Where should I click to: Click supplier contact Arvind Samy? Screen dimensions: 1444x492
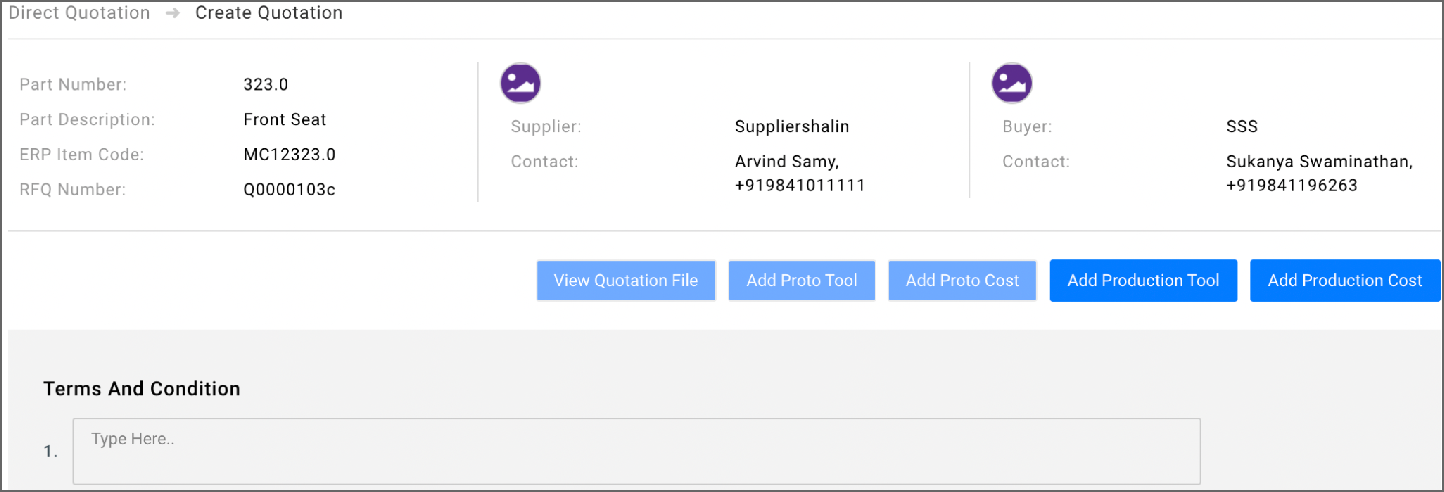pos(787,162)
